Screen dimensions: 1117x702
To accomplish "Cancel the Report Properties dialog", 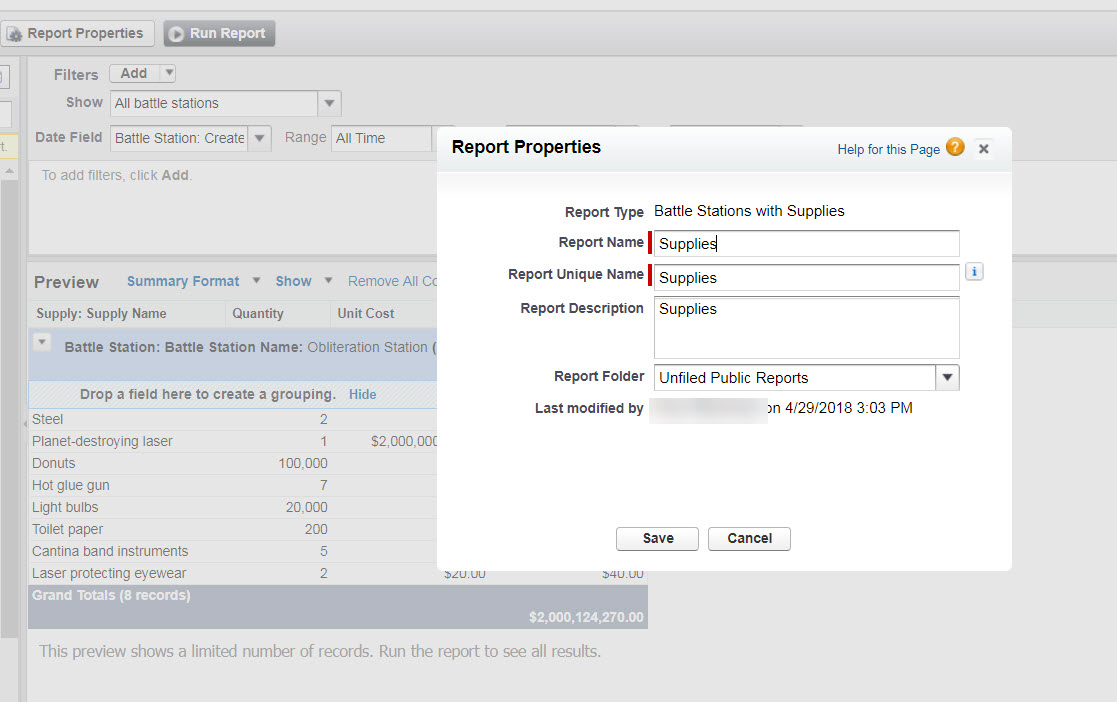I will click(749, 538).
